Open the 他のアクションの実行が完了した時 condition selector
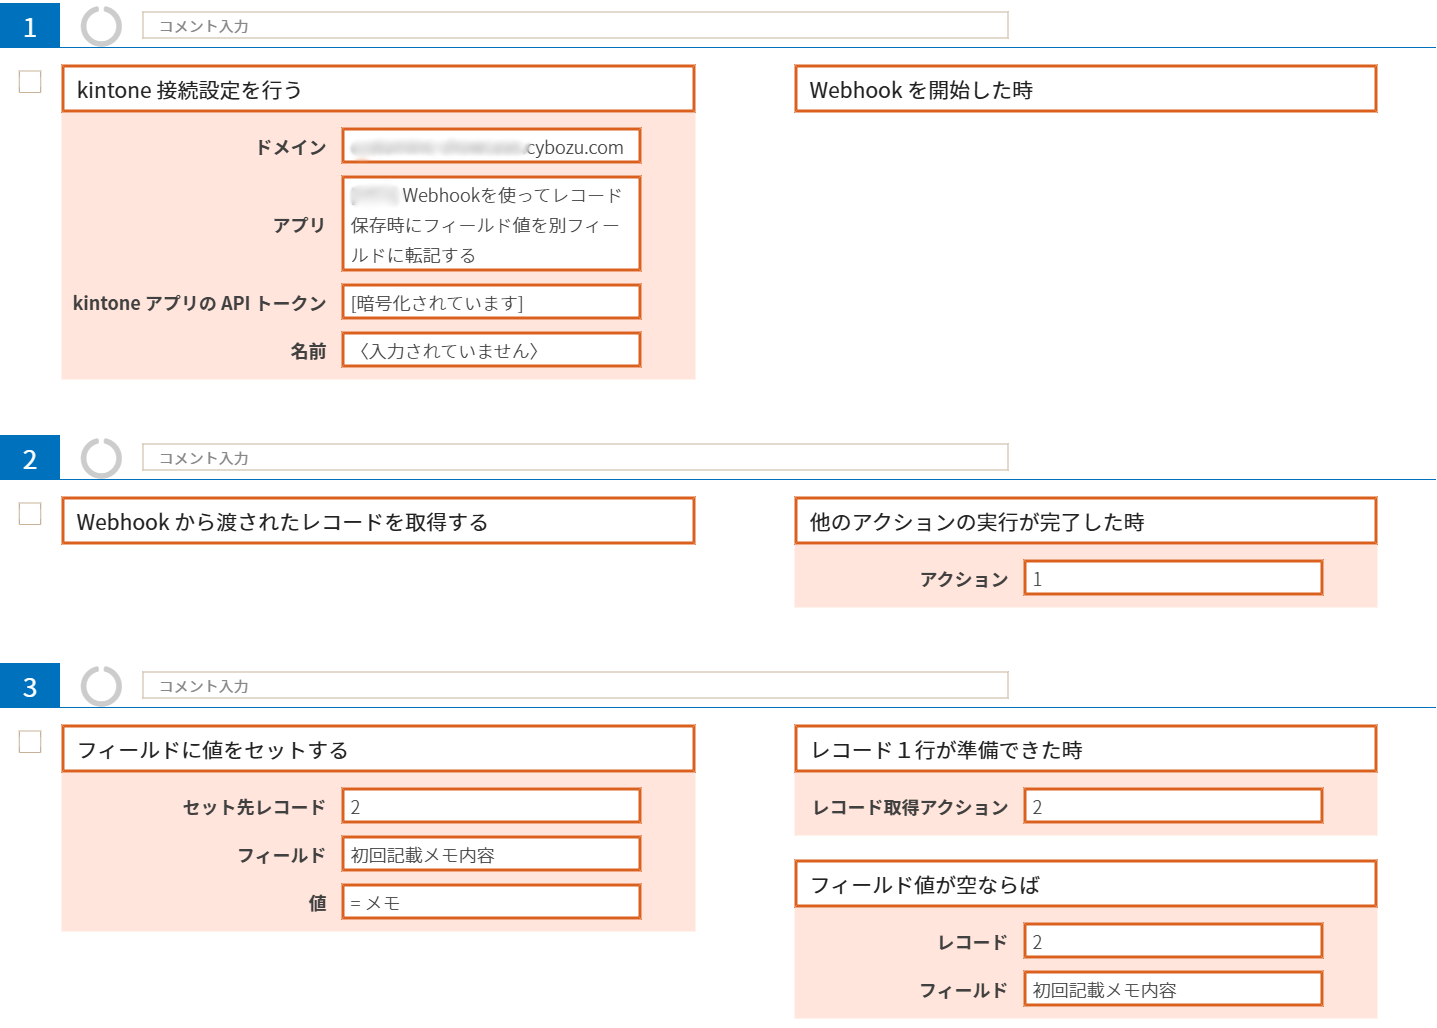 [1086, 521]
